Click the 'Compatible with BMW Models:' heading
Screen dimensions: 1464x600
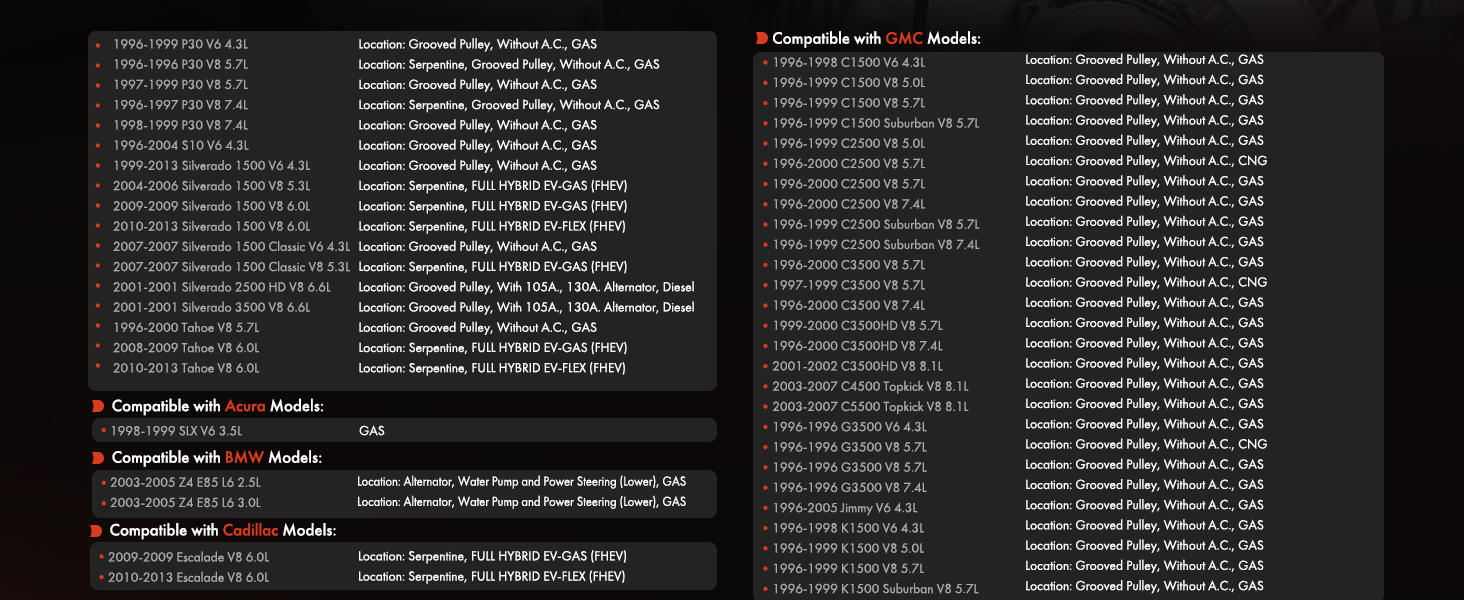click(x=216, y=458)
